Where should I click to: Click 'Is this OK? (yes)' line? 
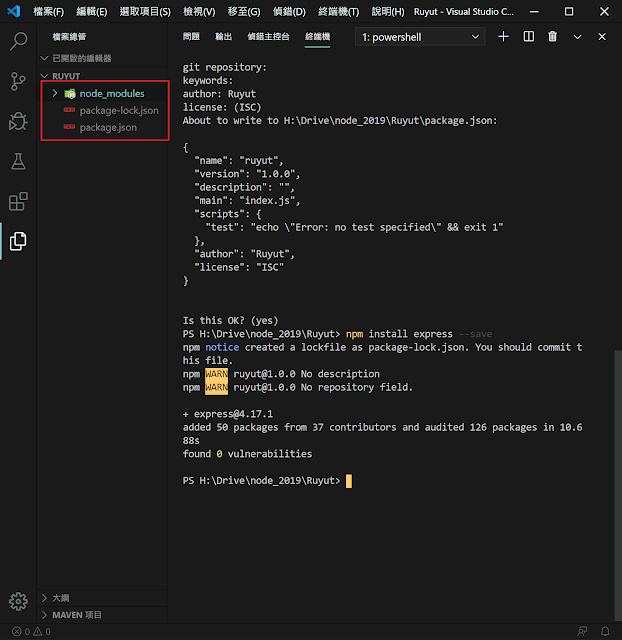tap(230, 320)
